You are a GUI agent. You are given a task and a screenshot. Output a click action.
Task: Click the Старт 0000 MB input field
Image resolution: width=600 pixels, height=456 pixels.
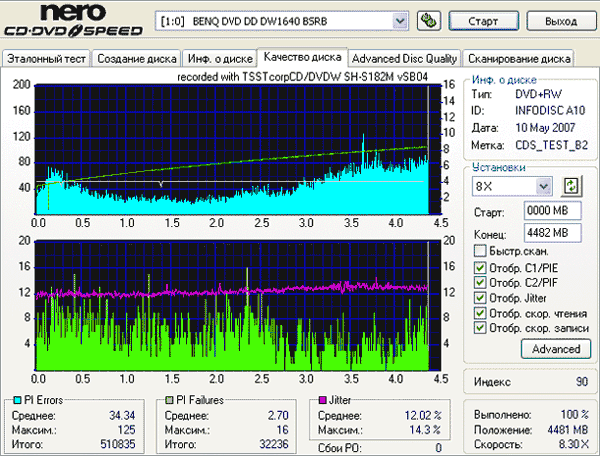point(553,210)
